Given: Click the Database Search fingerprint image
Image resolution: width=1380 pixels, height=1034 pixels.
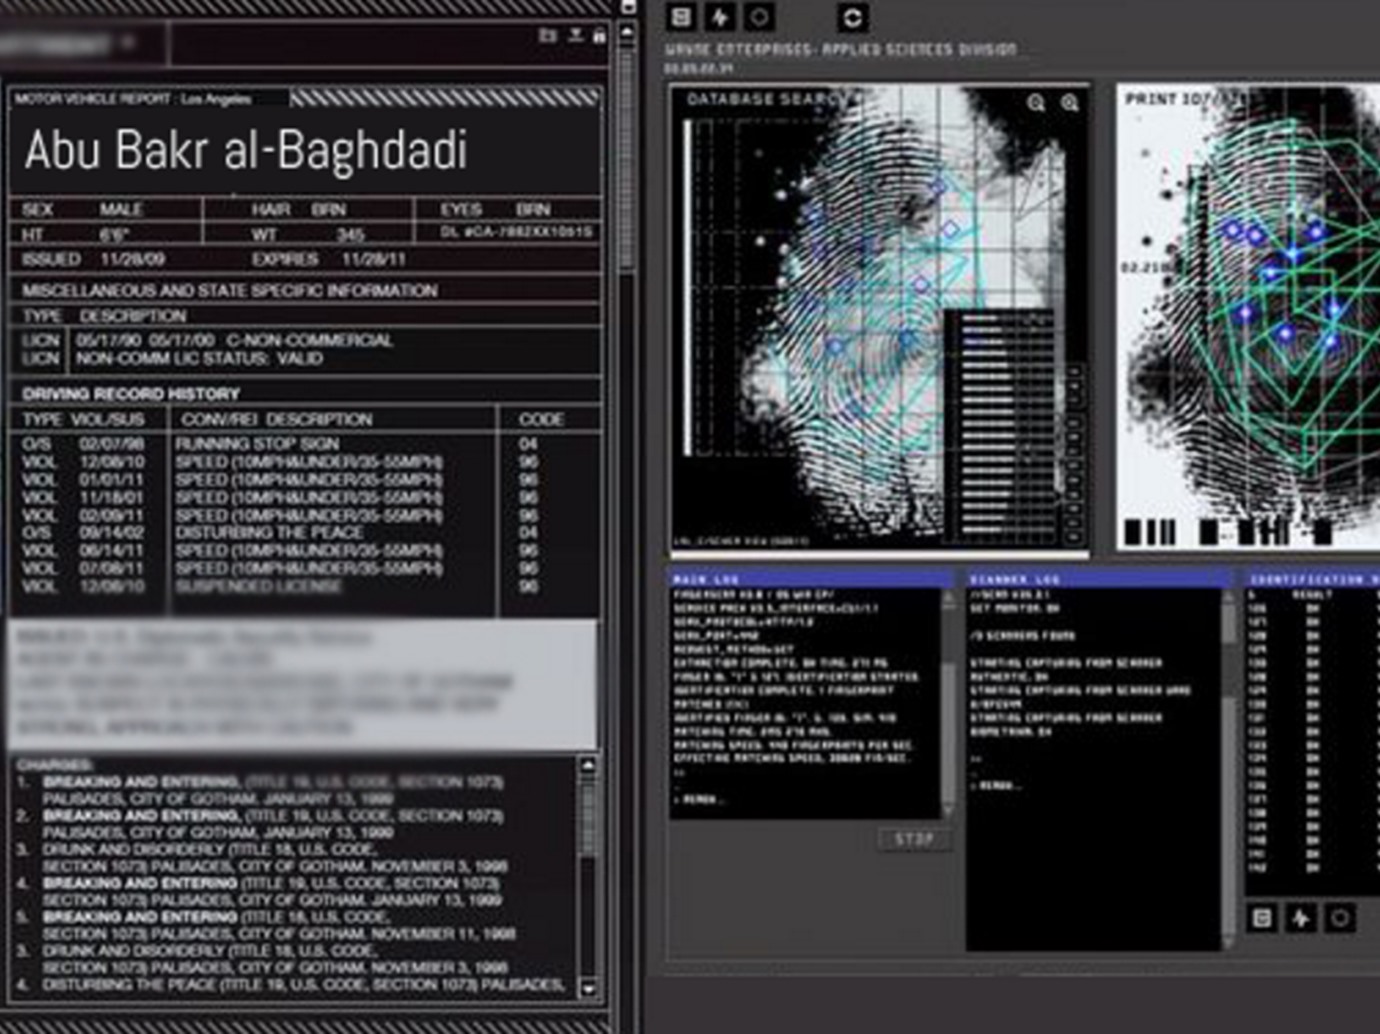Looking at the screenshot, I should 879,317.
